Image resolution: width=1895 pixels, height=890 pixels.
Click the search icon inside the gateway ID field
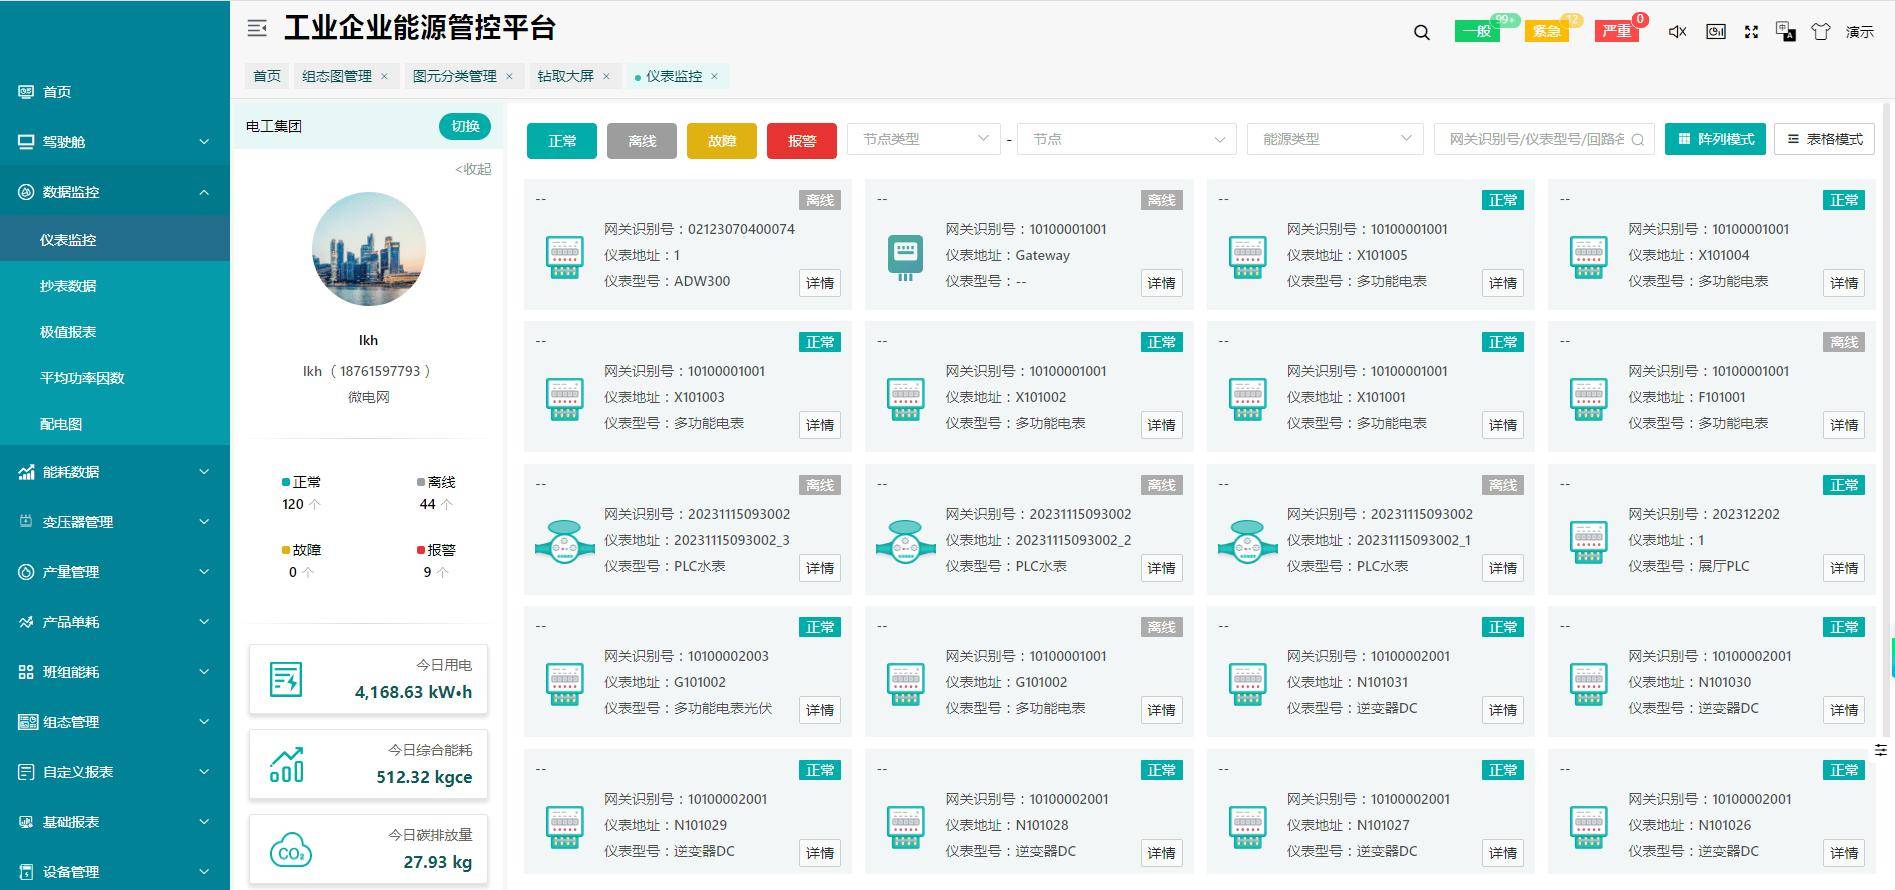[1637, 140]
